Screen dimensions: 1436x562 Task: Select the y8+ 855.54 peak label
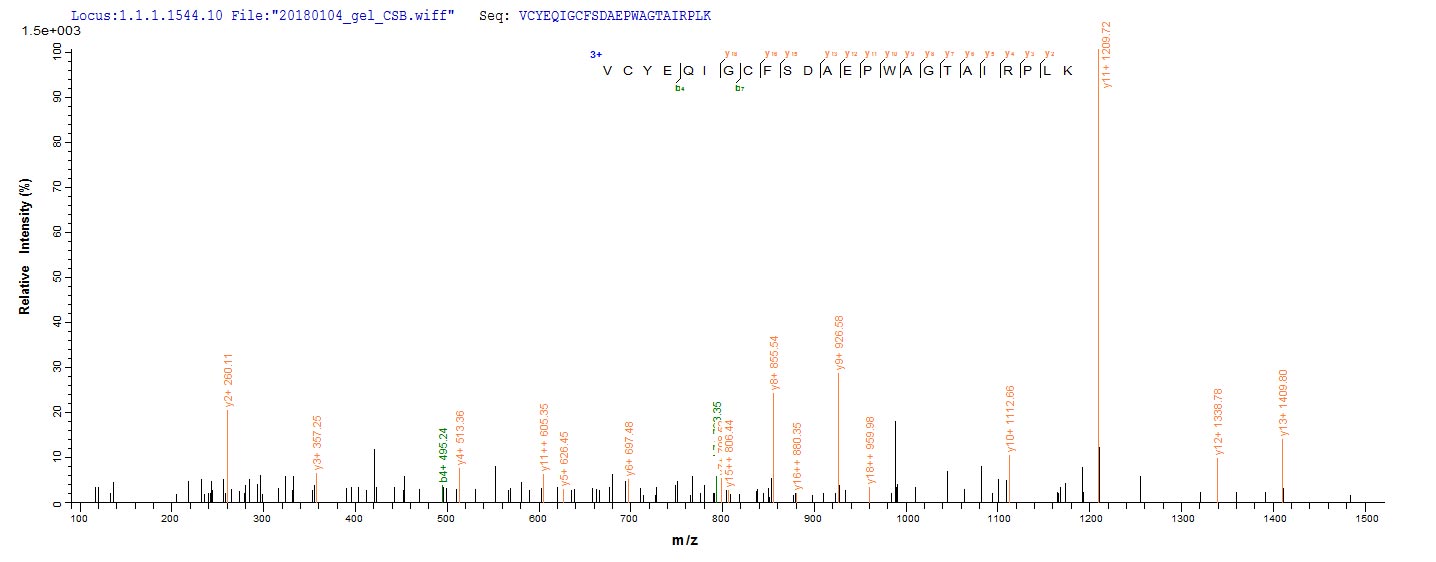pyautogui.click(x=774, y=363)
